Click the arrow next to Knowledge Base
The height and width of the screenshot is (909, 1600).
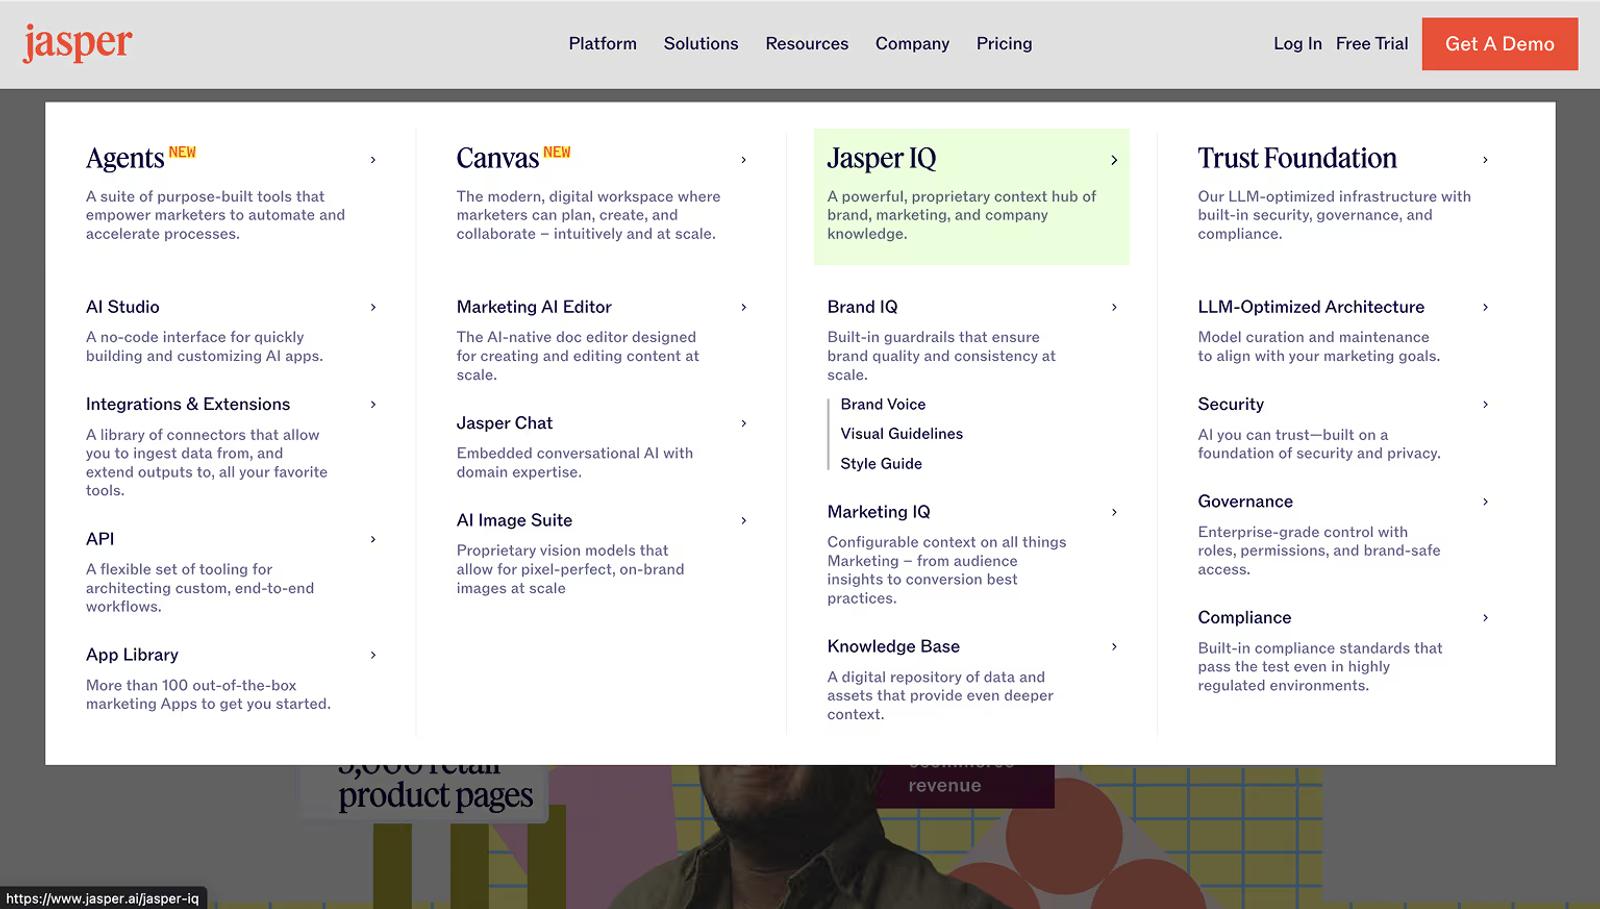click(x=1114, y=647)
